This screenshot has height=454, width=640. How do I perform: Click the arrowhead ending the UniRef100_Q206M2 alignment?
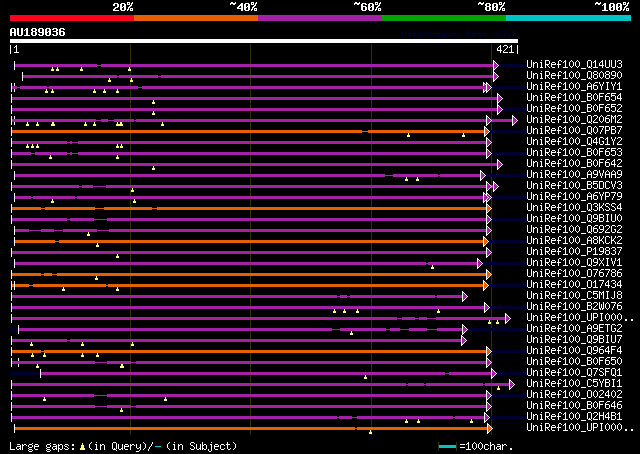[x=515, y=120]
